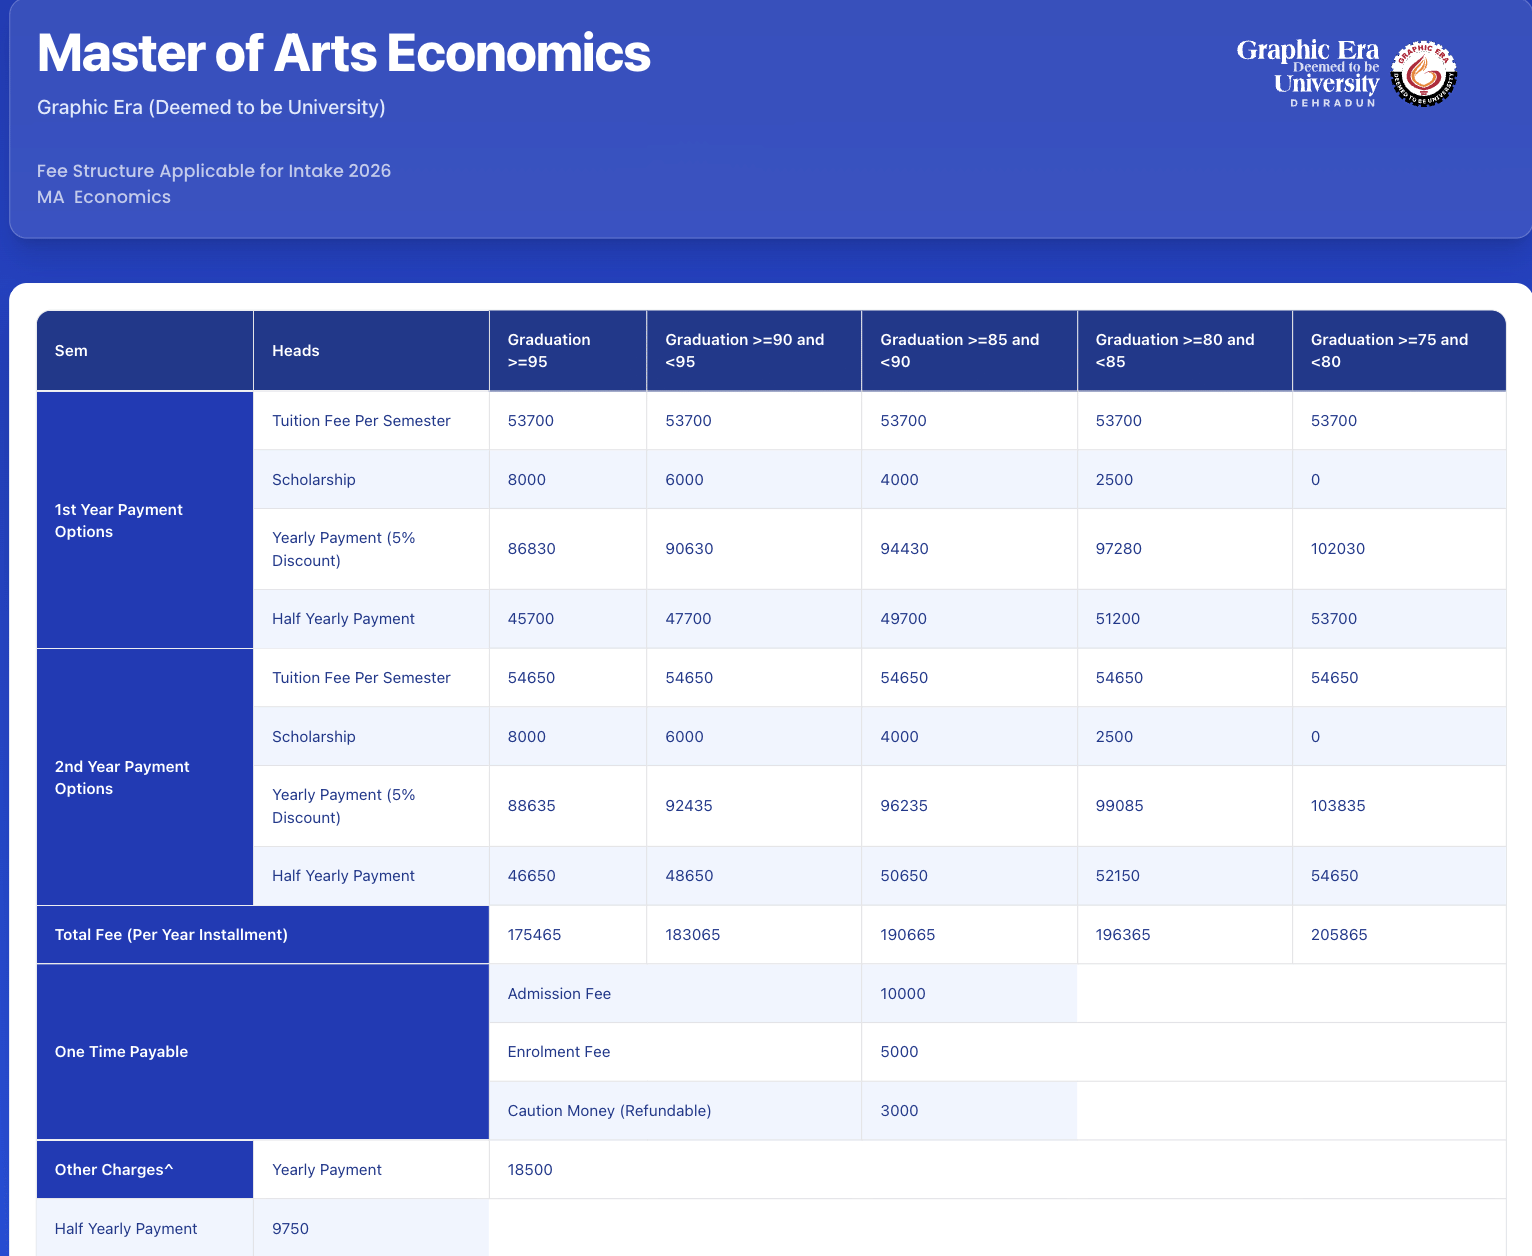Select the 1st Year Payment Options cell

pyautogui.click(x=119, y=521)
